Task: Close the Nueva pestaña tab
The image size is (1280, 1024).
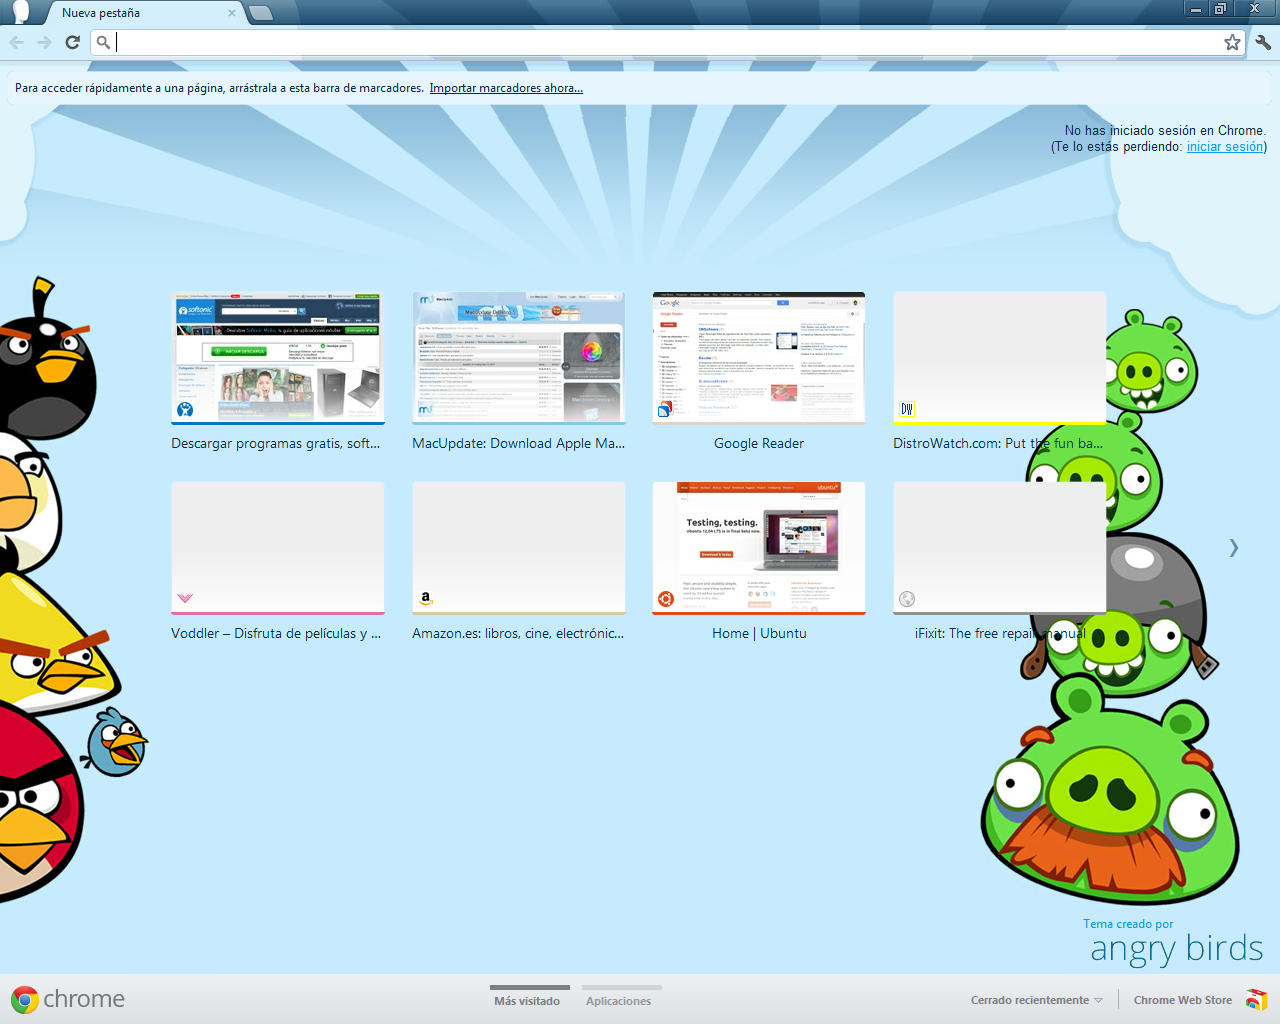Action: (232, 13)
